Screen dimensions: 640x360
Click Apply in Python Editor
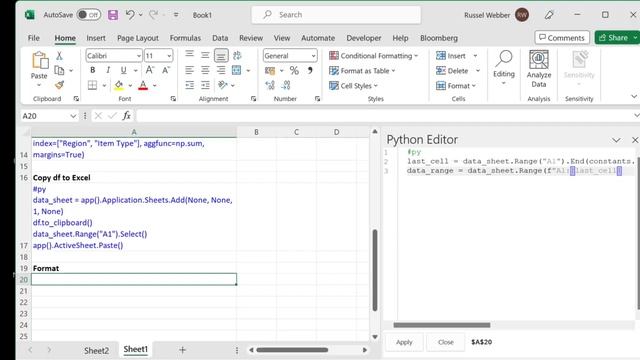pyautogui.click(x=404, y=342)
